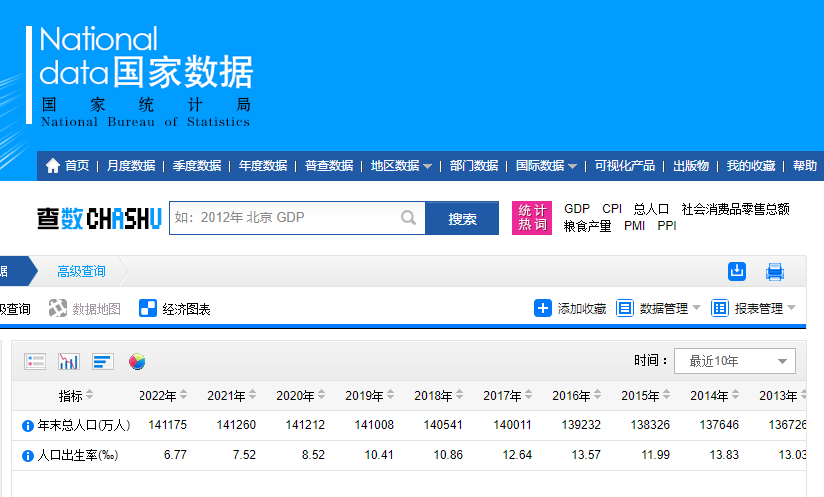Click the 报表管理 table icon
This screenshot has height=497, width=824.
pos(719,308)
